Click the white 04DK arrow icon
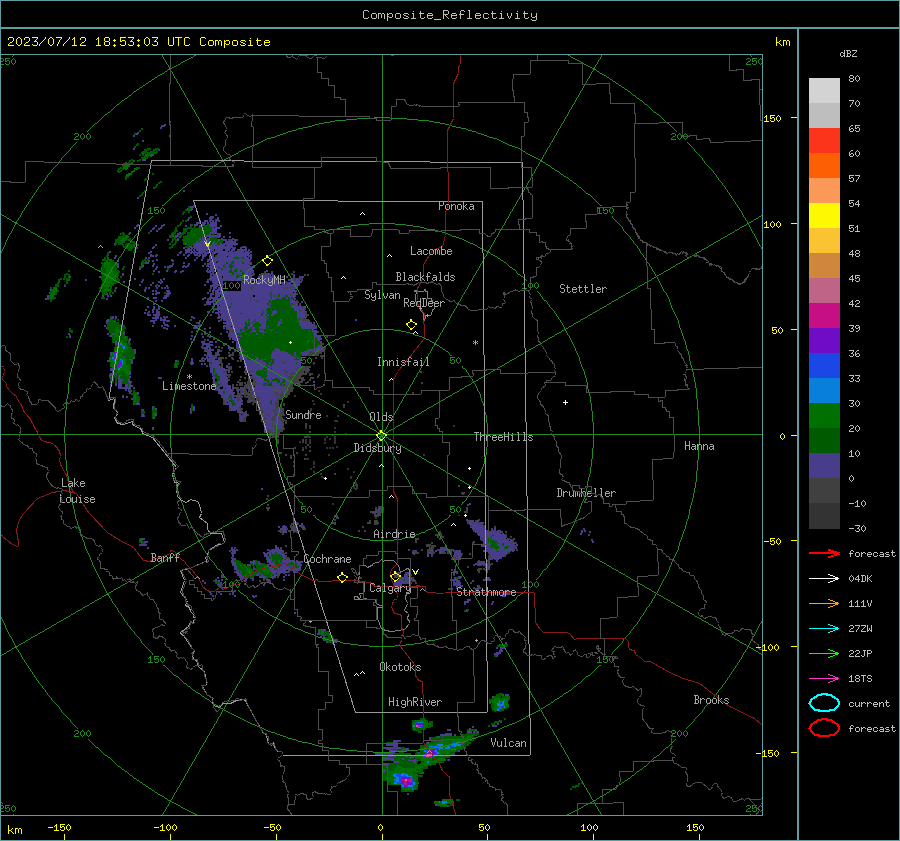Screen dimensions: 900x841 [824, 578]
